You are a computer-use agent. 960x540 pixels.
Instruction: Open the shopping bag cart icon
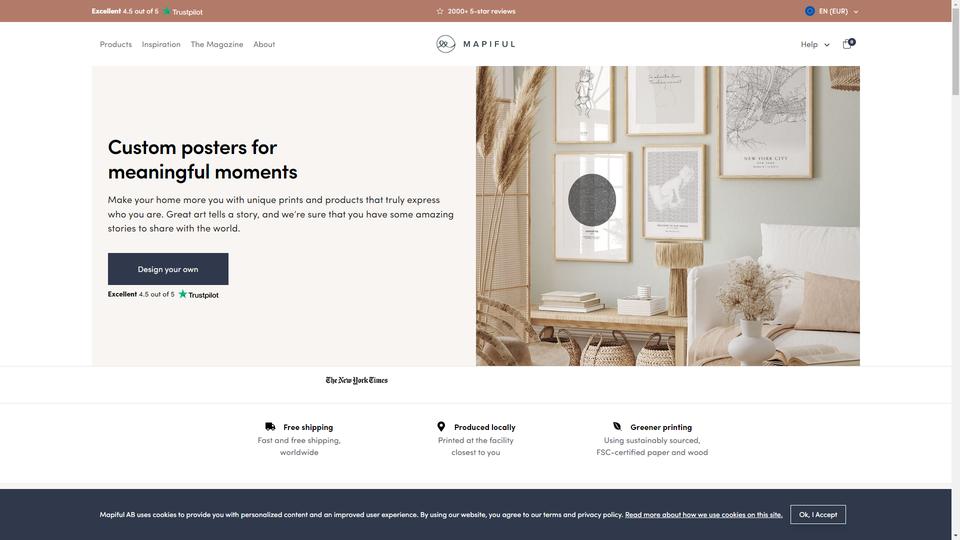click(848, 43)
